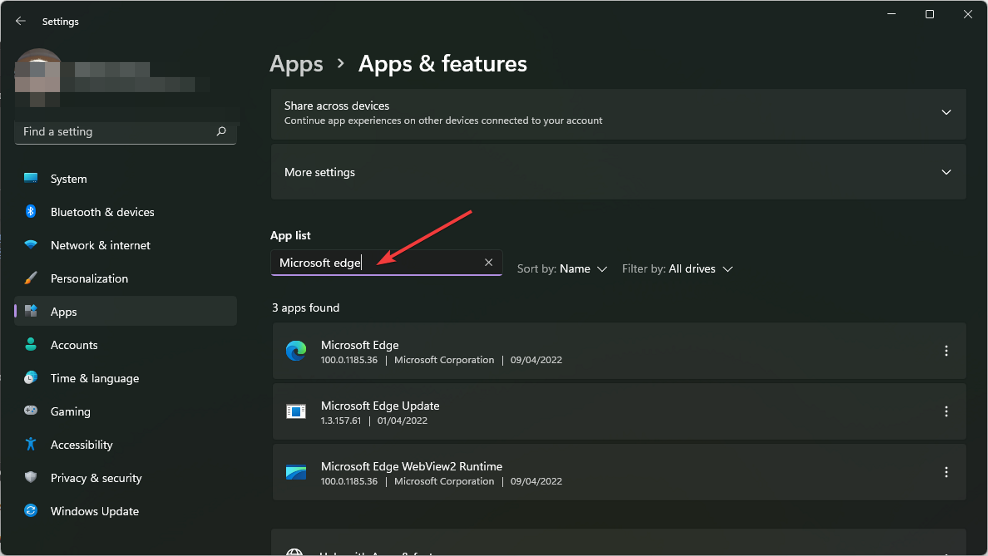Maximize the Settings window
988x556 pixels.
click(929, 14)
